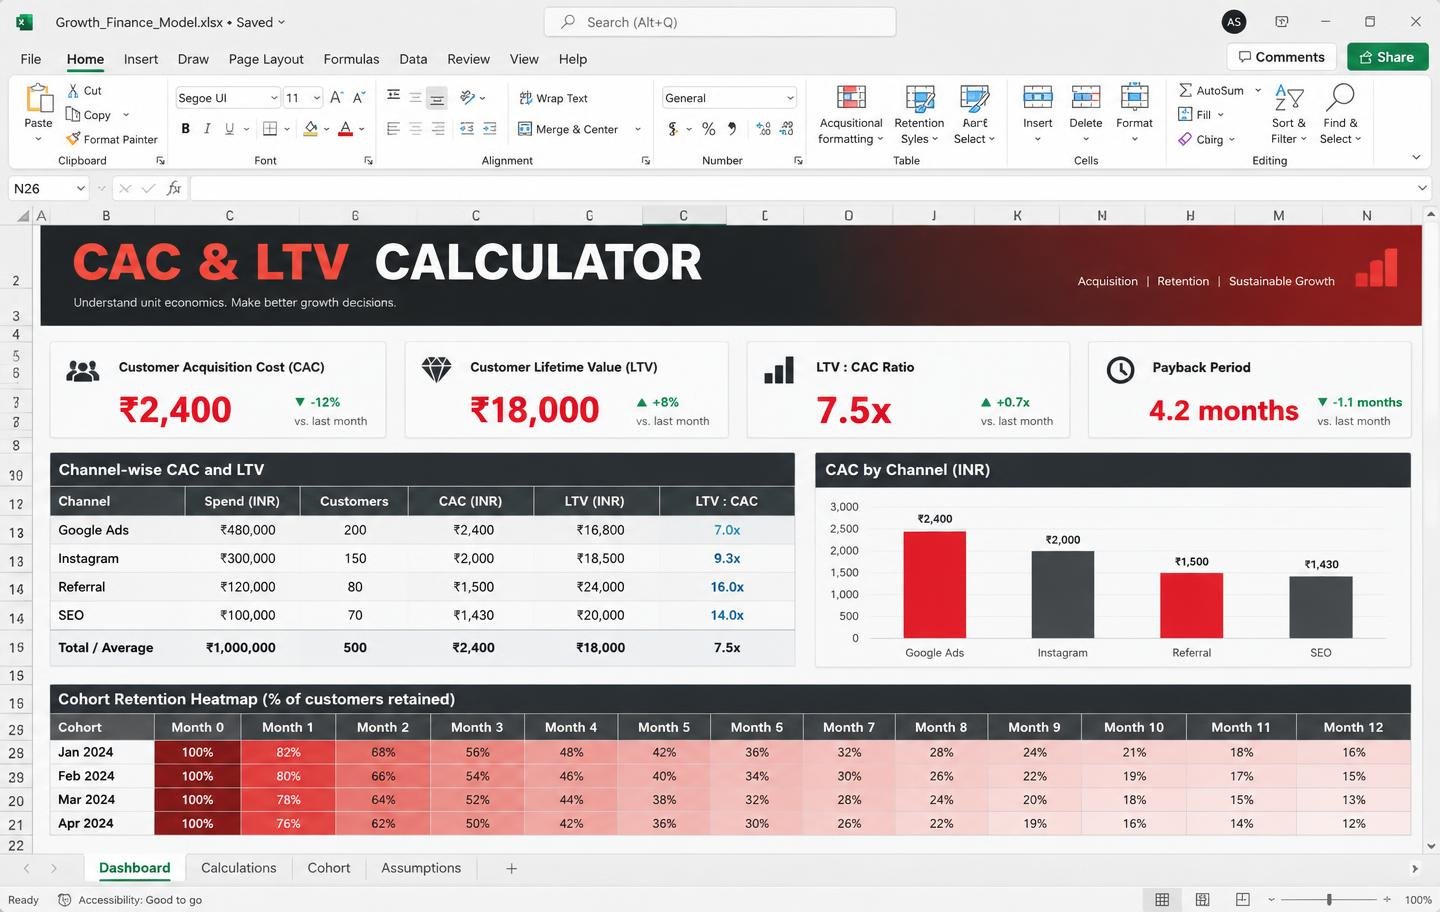Click the Cut scissors icon
The height and width of the screenshot is (912, 1440).
(x=73, y=90)
